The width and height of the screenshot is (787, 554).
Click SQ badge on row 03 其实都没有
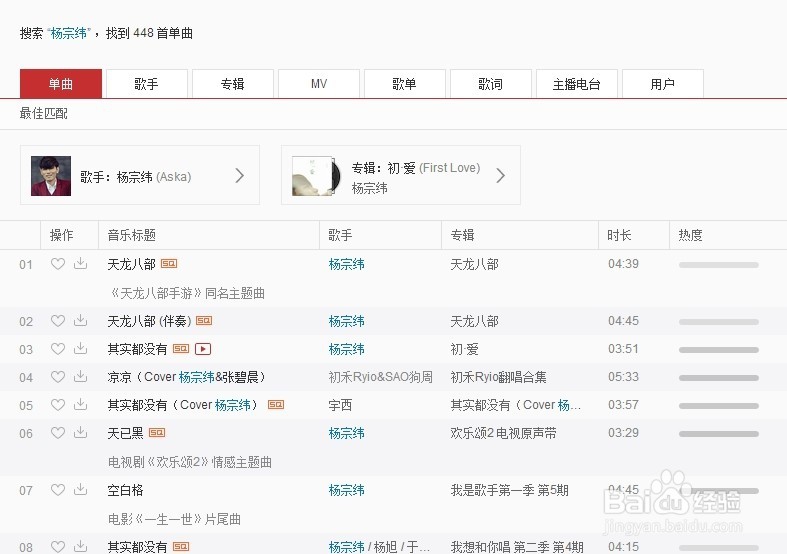pos(181,349)
